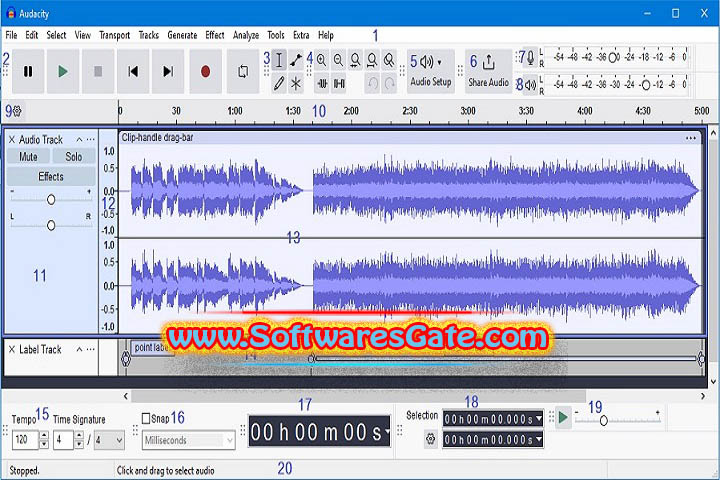Viewport: 720px width, 480px height.
Task: Toggle the Loop button
Action: point(243,72)
